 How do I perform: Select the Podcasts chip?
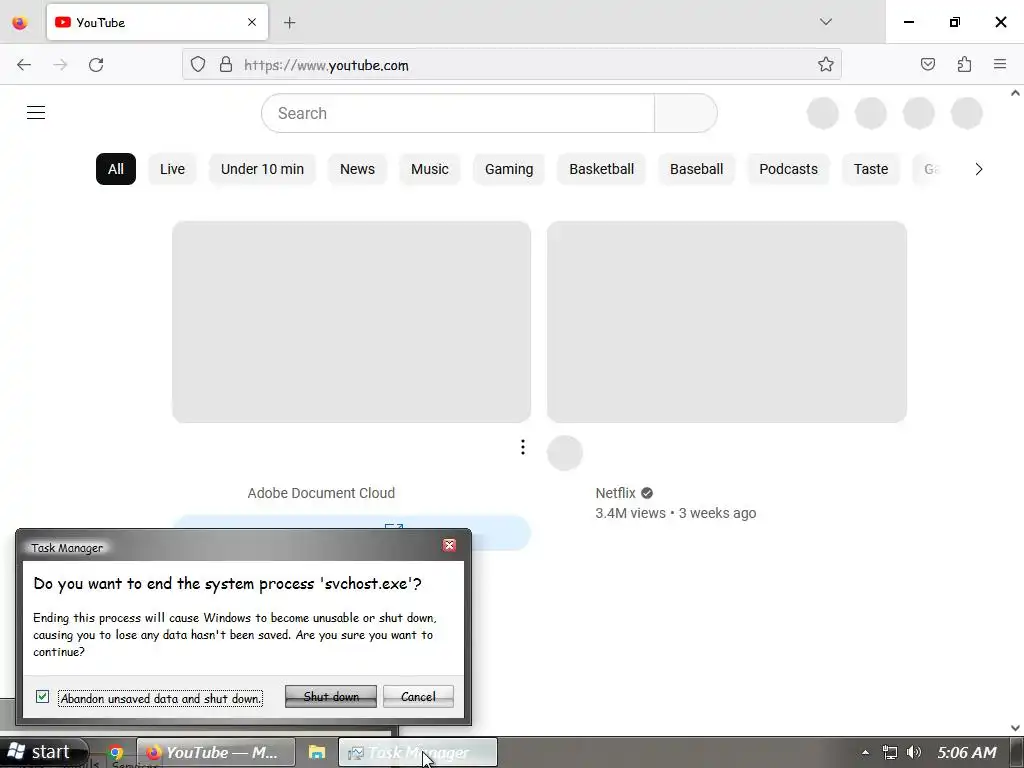pyautogui.click(x=788, y=169)
